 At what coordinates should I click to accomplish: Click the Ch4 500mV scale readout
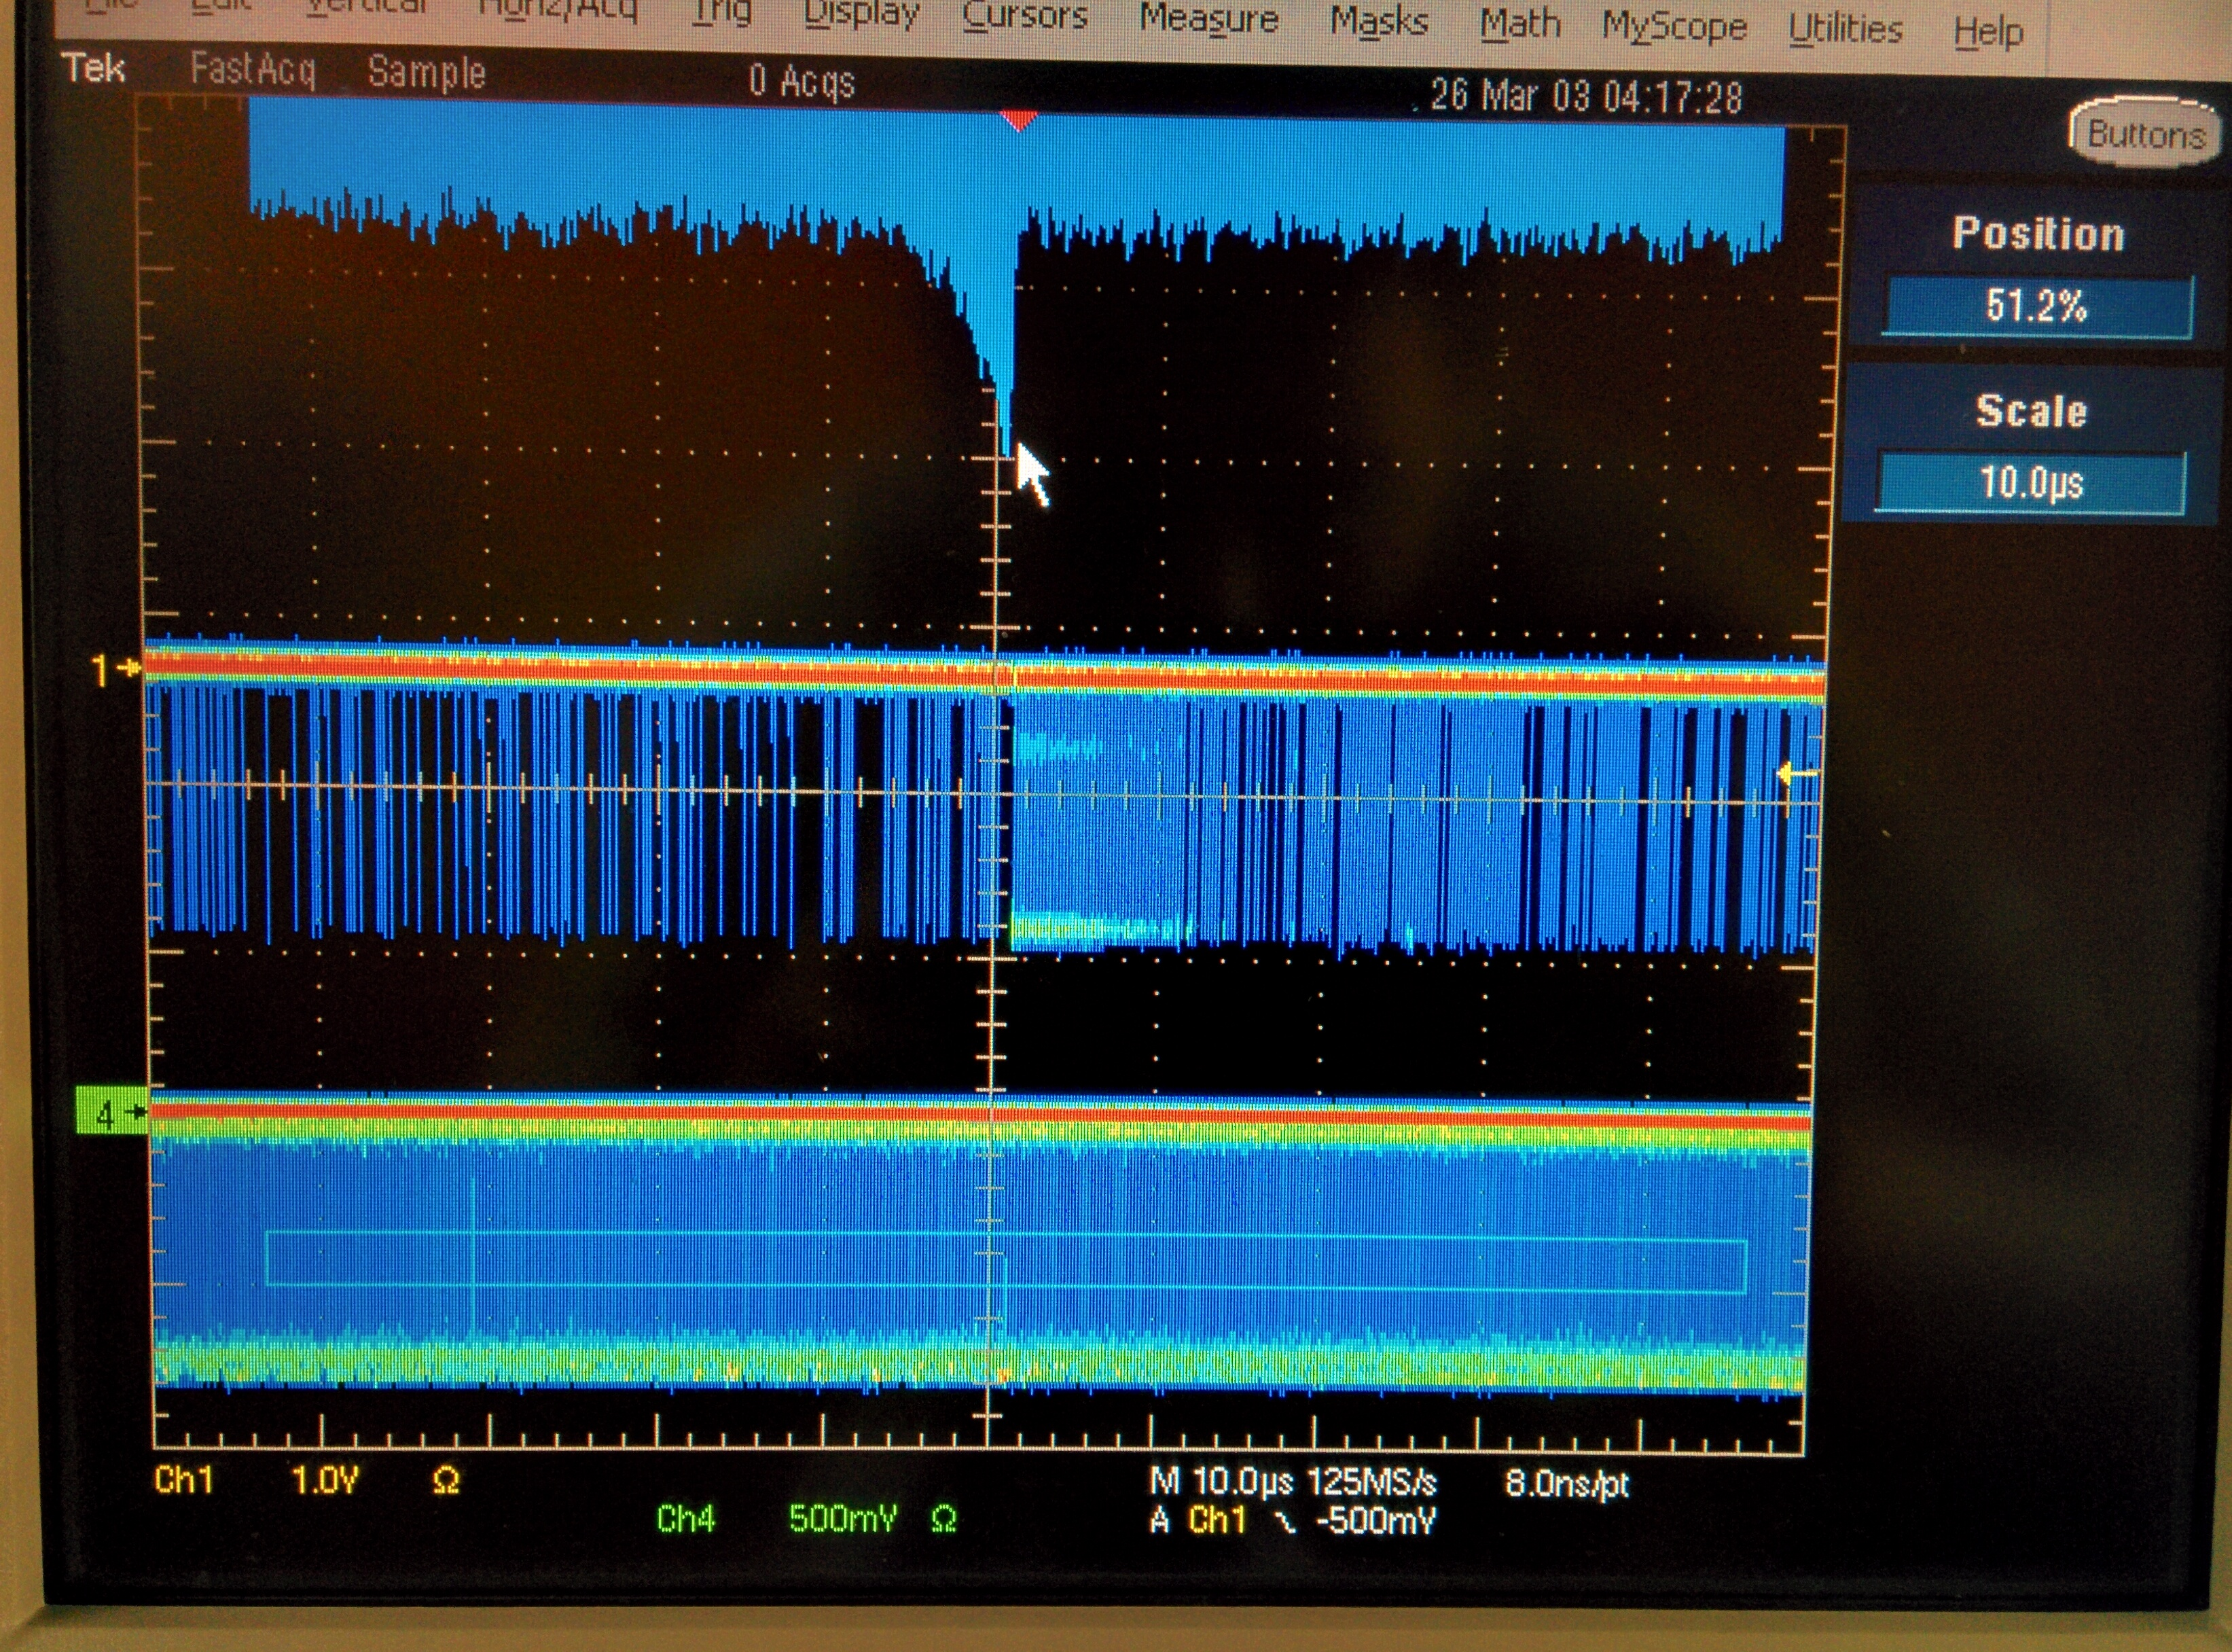[842, 1519]
